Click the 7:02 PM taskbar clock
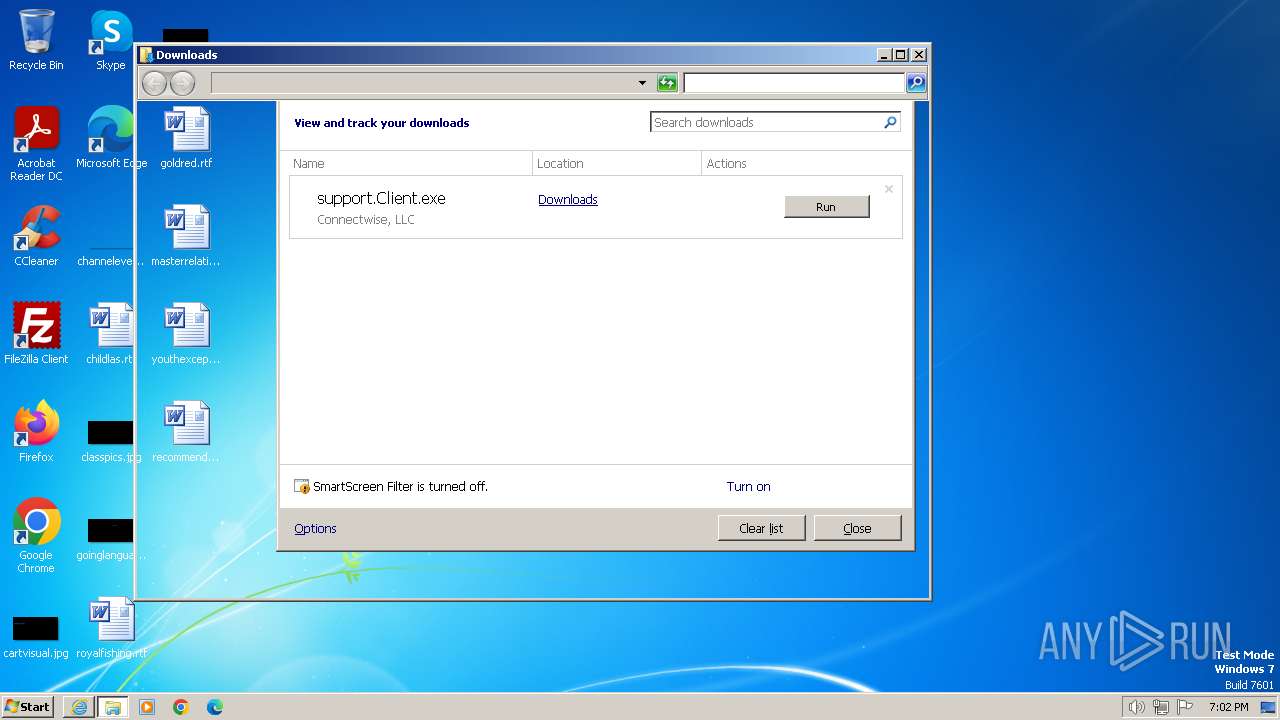Viewport: 1280px width, 720px height. coord(1228,707)
